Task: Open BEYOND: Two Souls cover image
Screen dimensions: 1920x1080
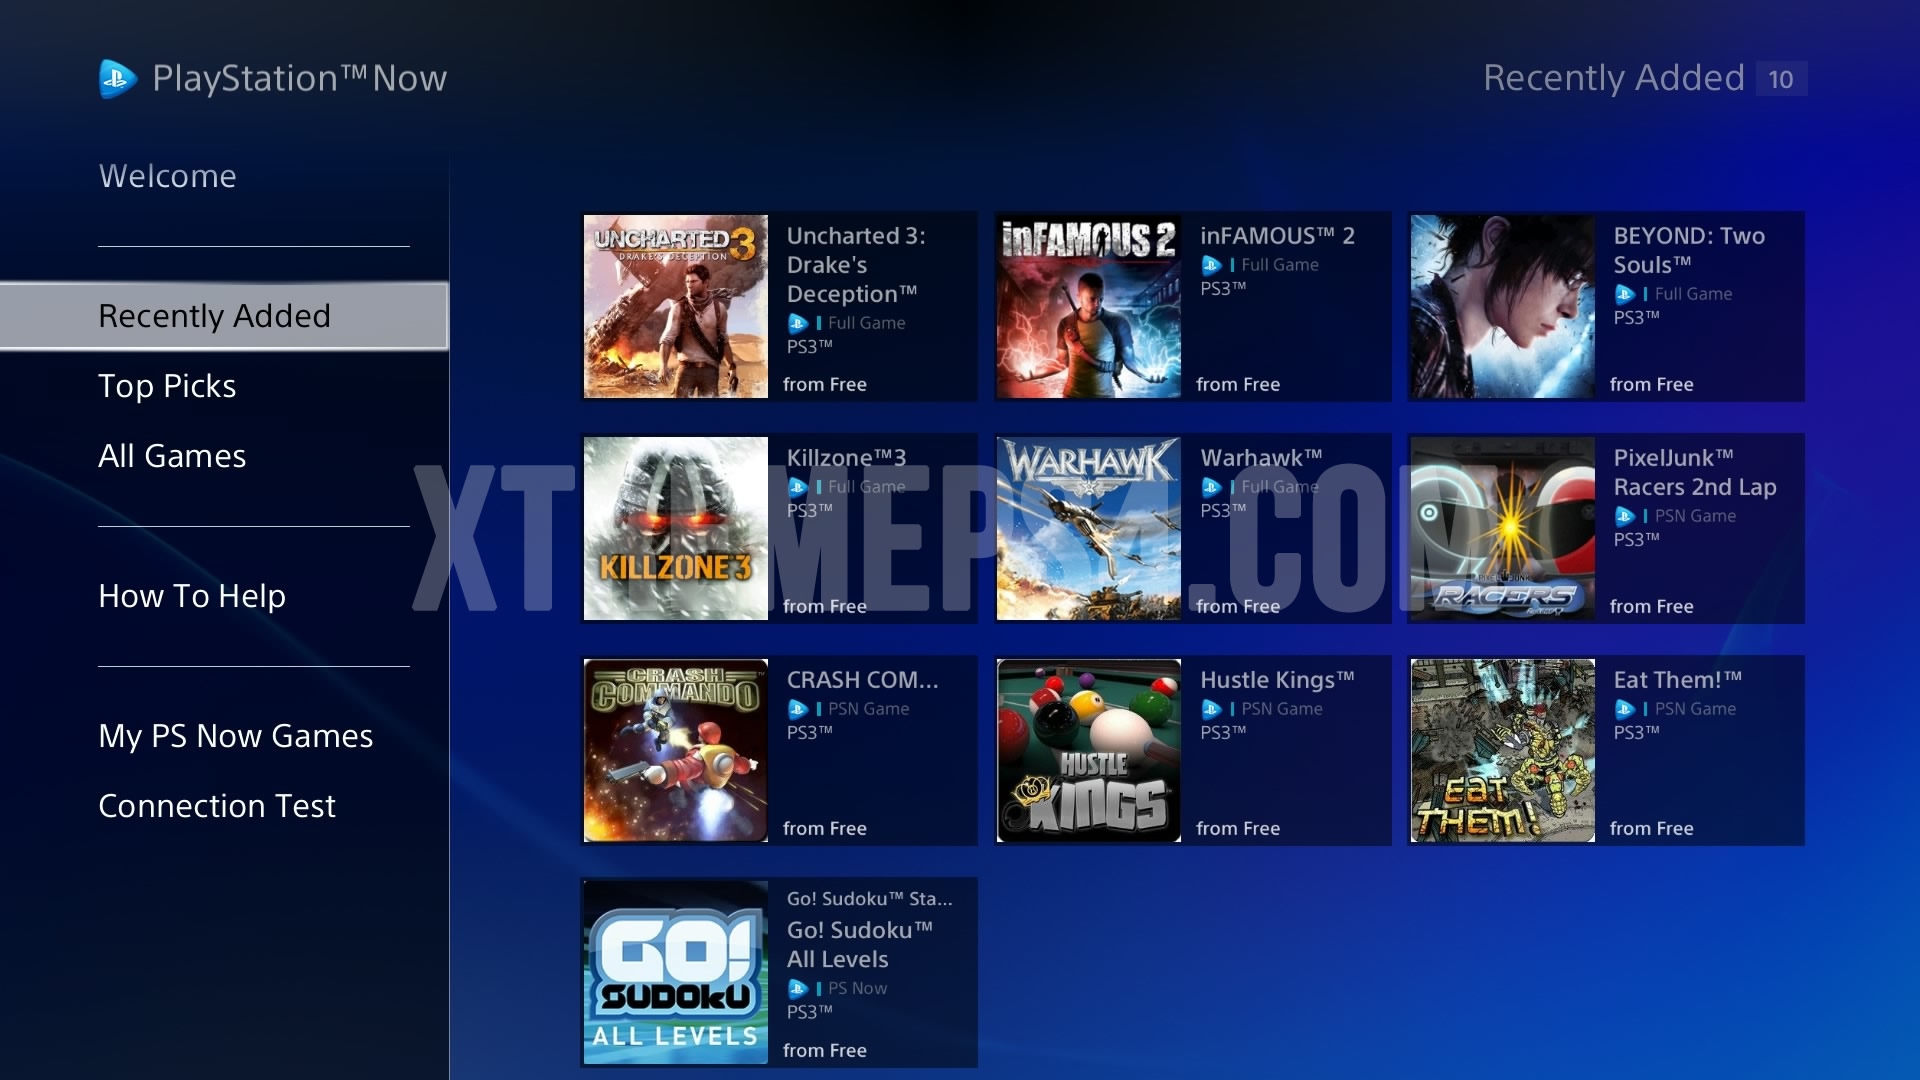Action: coord(1502,306)
